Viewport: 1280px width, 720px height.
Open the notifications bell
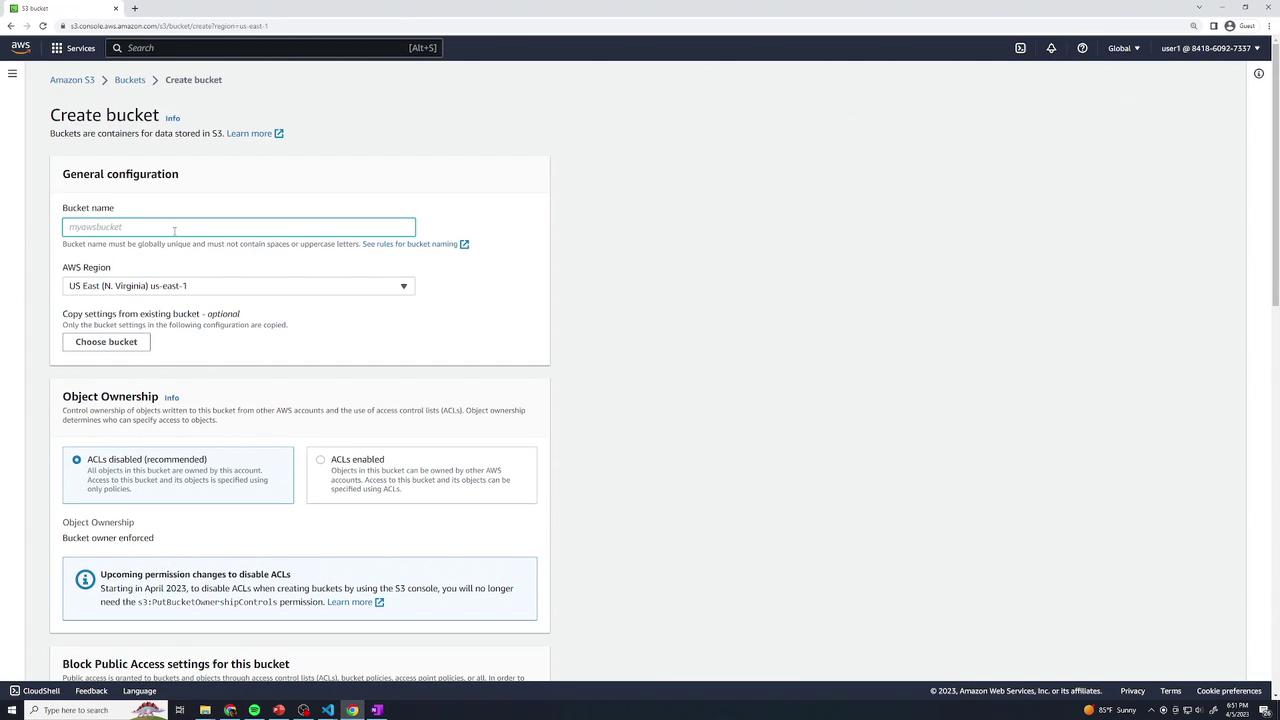1051,48
